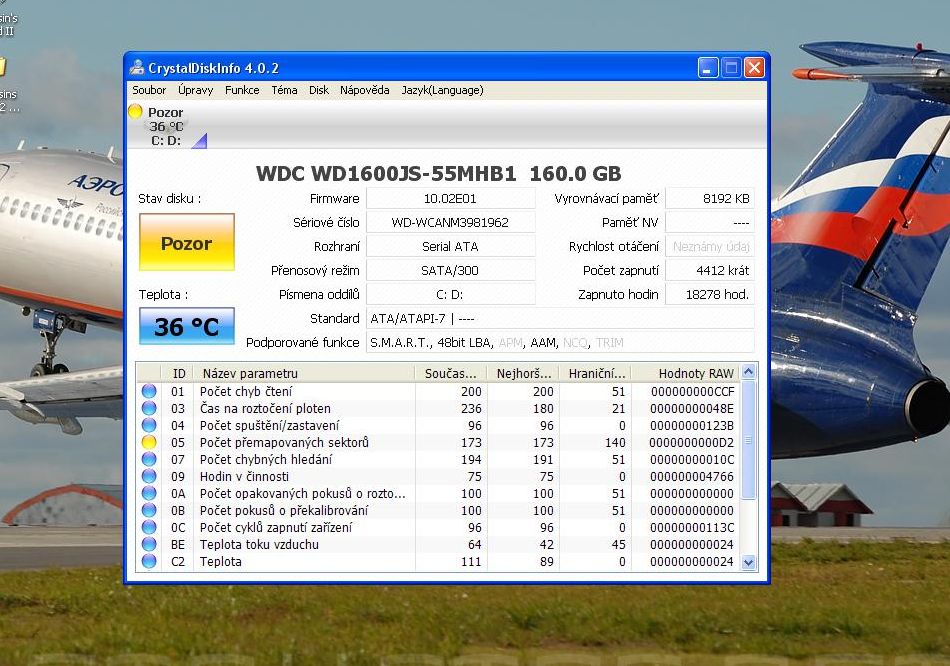This screenshot has height=666, width=950.
Task: Click the Nejhorš... column header
Action: click(523, 373)
